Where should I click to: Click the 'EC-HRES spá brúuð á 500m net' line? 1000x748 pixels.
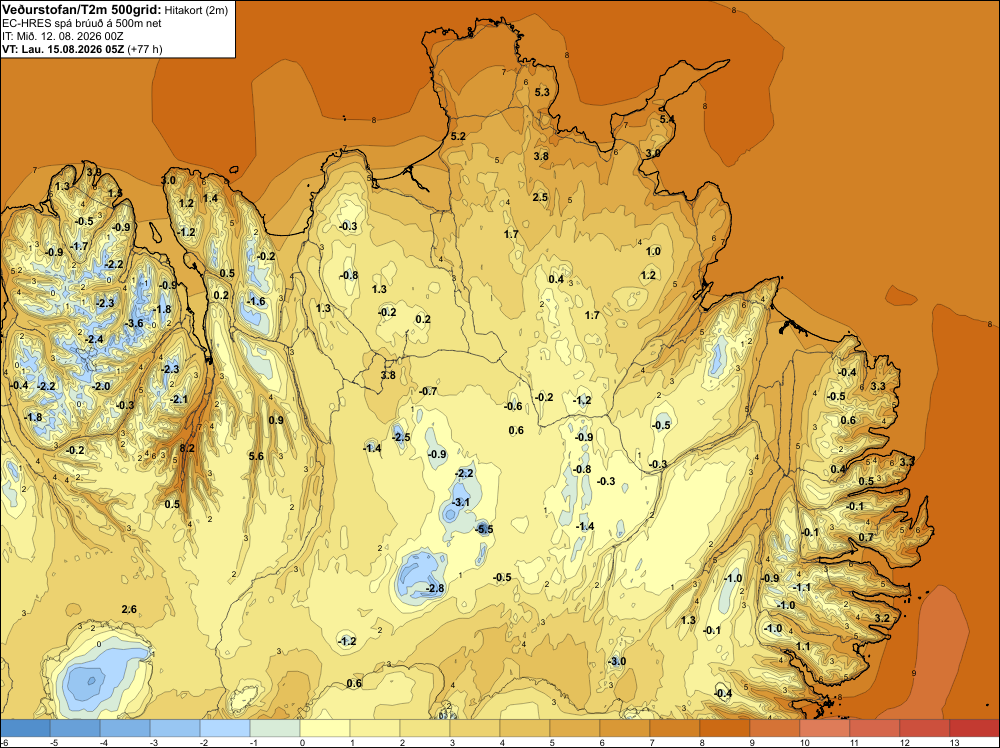click(x=82, y=23)
